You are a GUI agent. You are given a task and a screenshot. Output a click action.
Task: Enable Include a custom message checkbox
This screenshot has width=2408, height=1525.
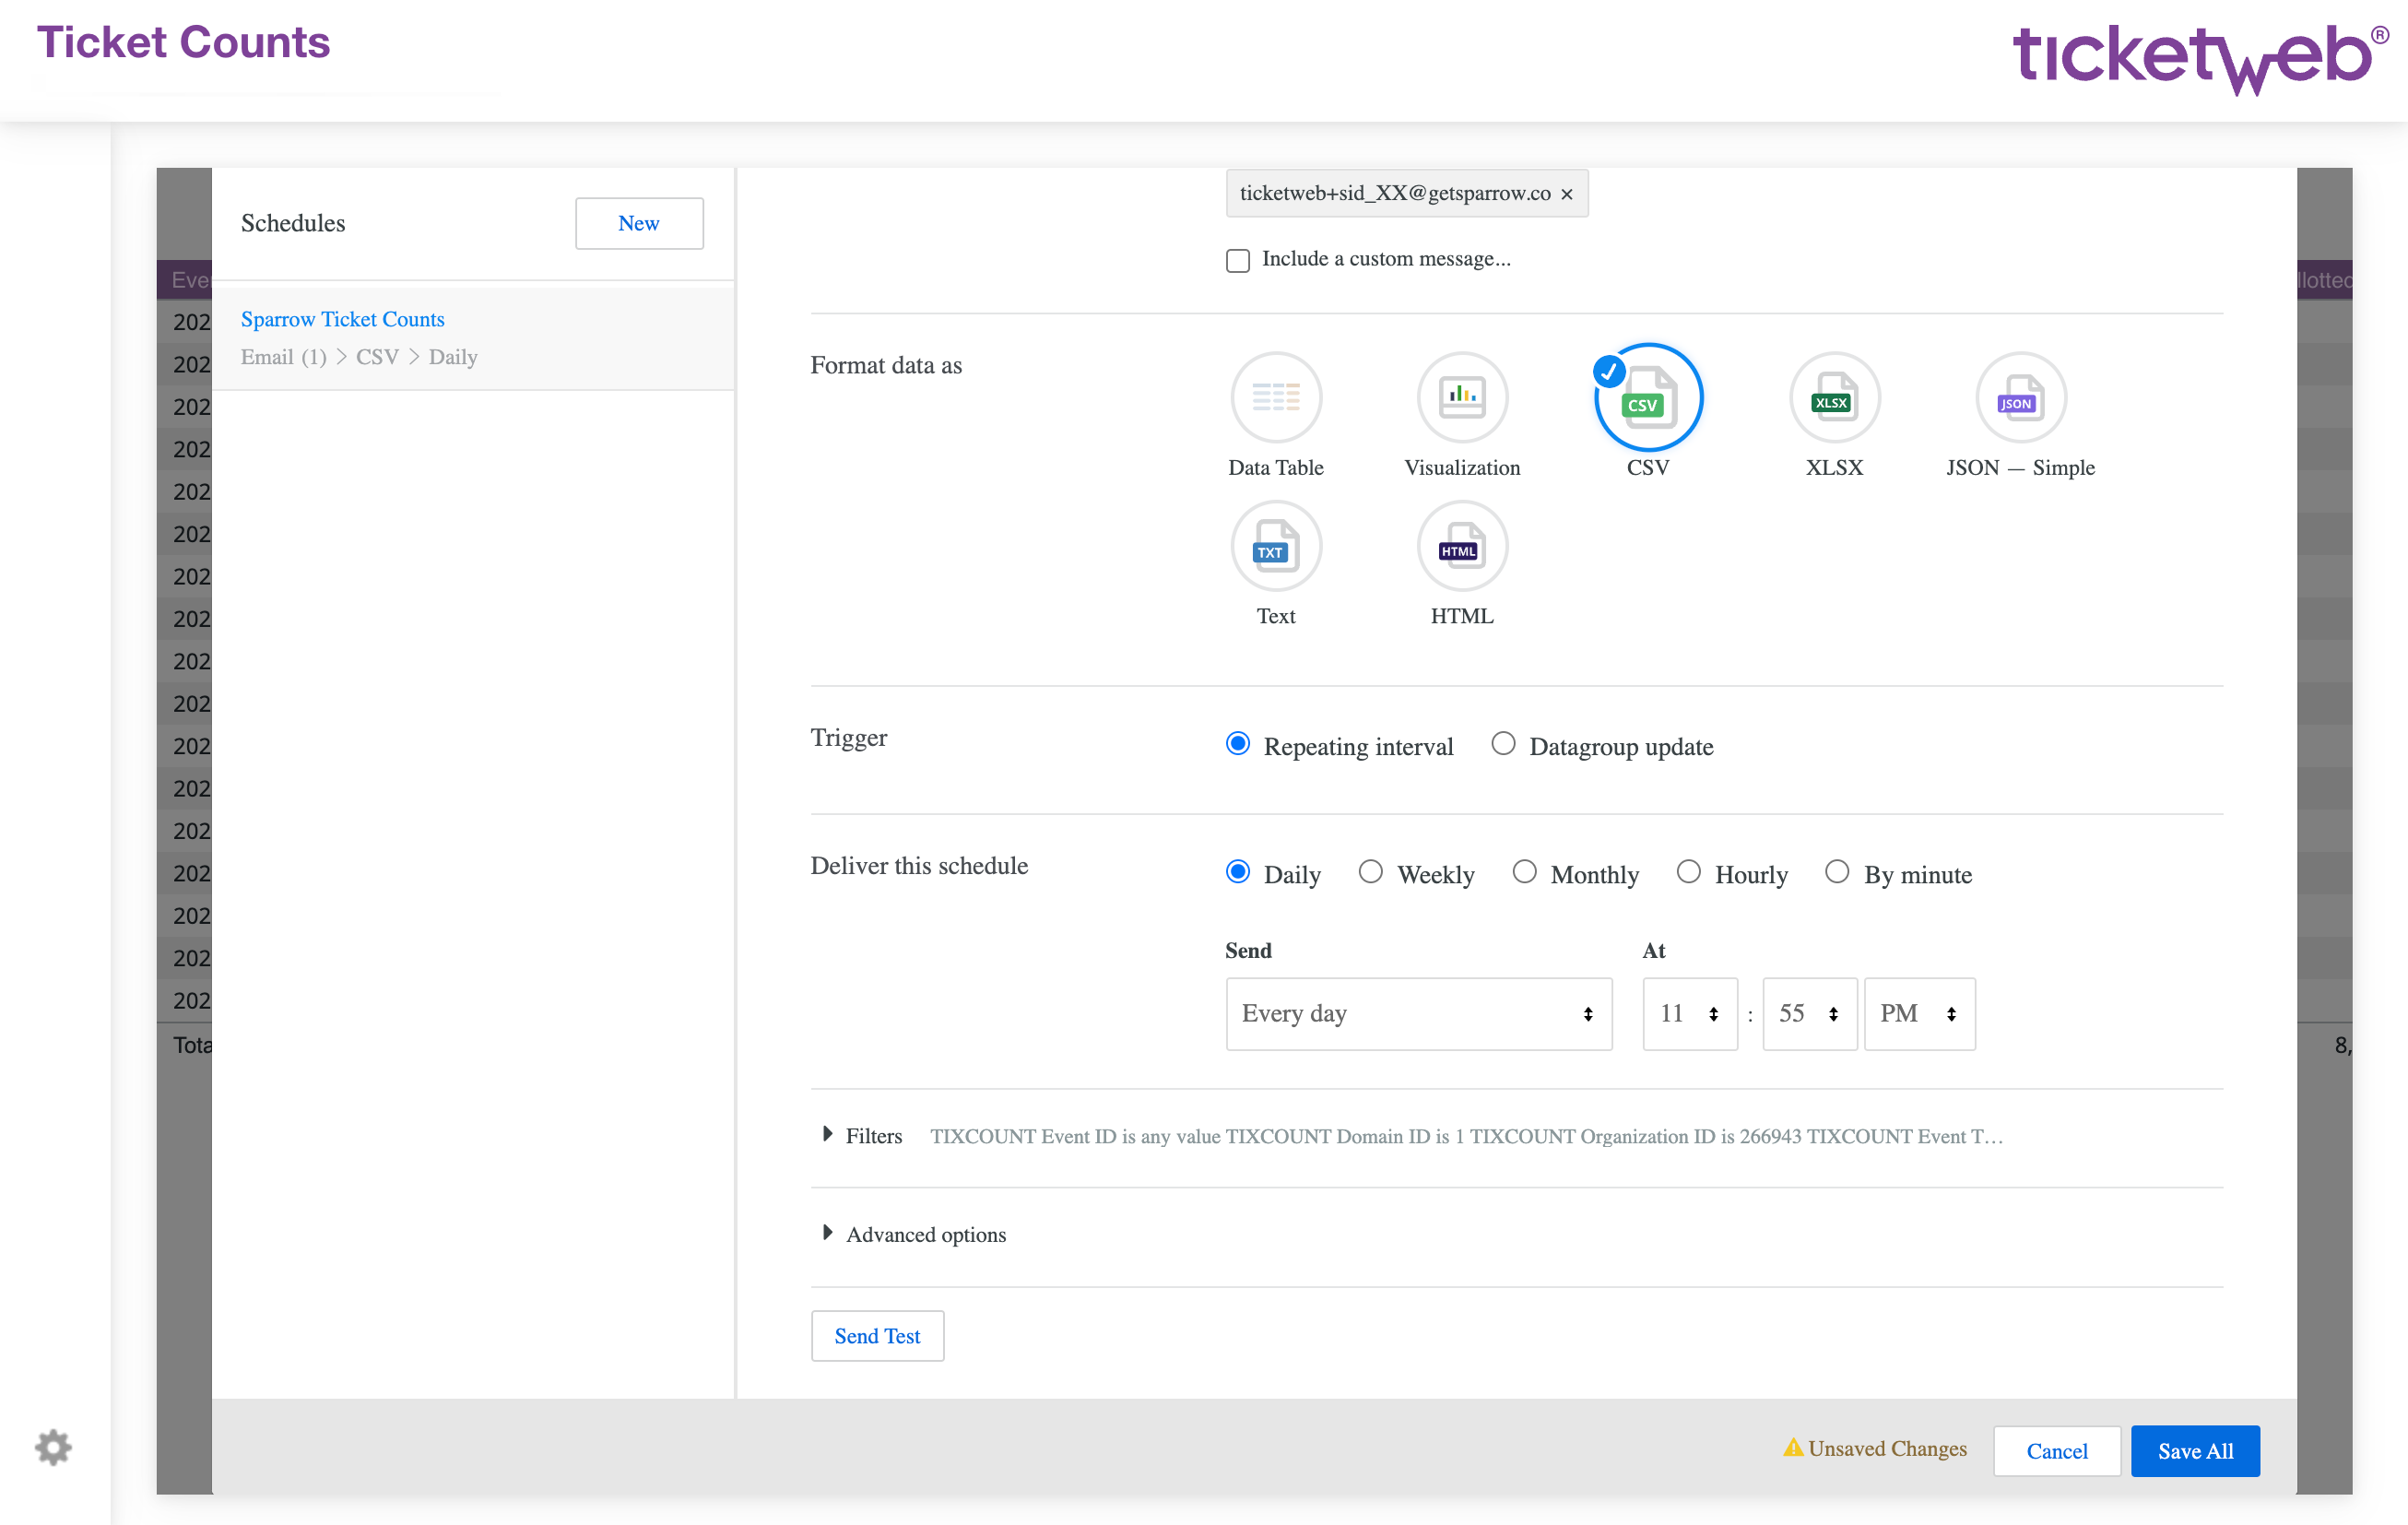pos(1237,260)
